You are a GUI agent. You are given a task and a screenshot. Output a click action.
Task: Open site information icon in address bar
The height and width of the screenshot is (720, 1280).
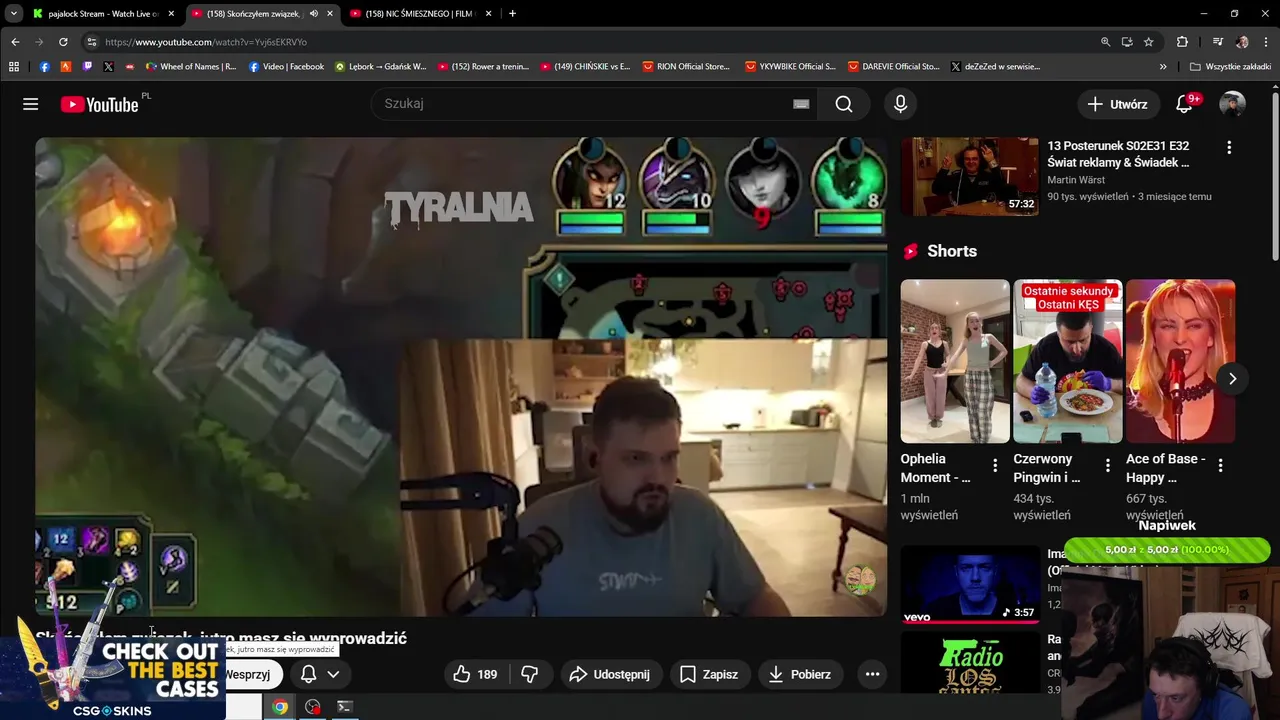pos(91,42)
